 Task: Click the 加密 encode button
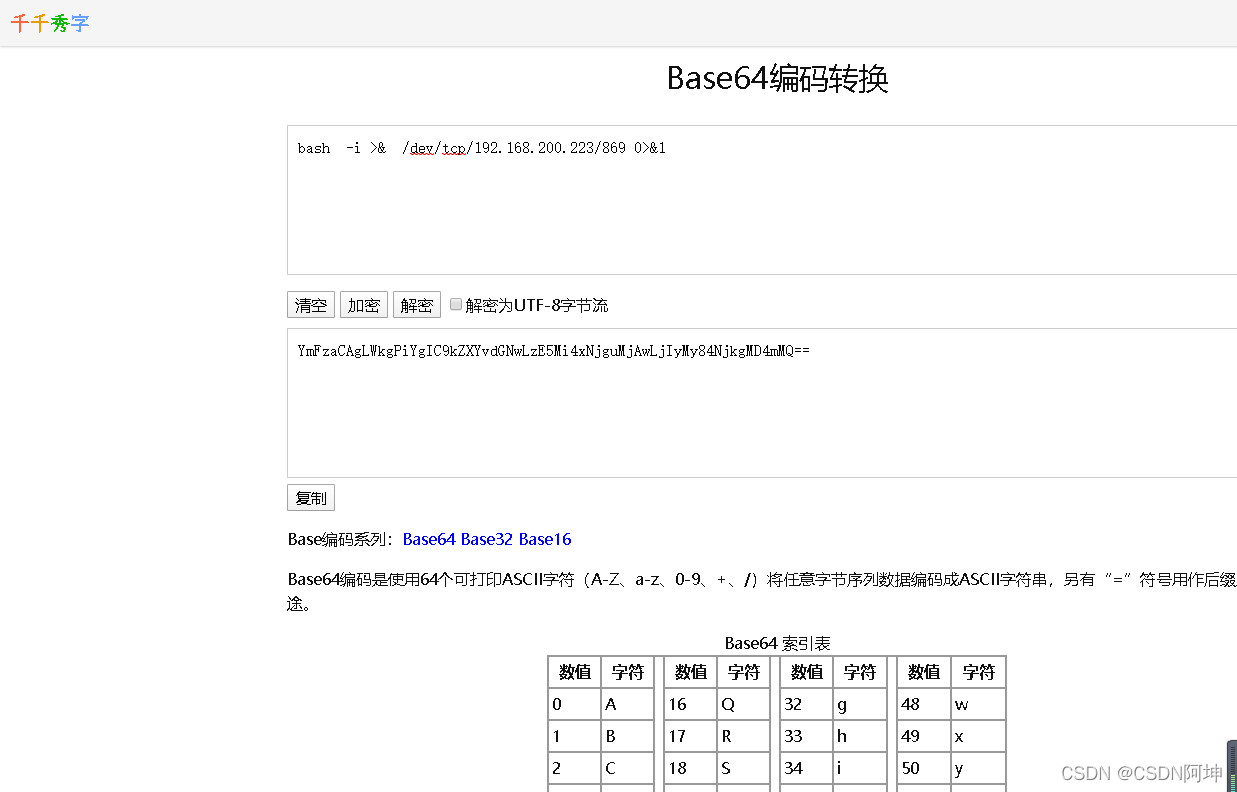[x=364, y=305]
